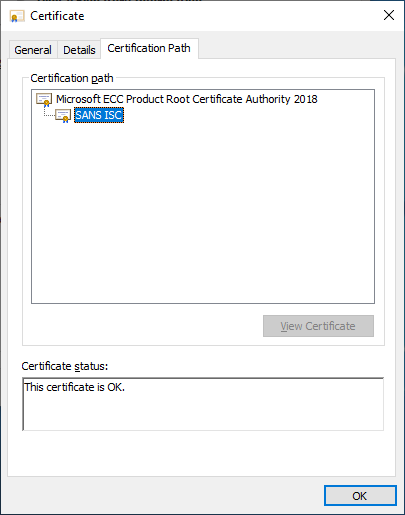This screenshot has height=515, width=405.
Task: Click the "Certificate" window title text
Action: click(57, 16)
